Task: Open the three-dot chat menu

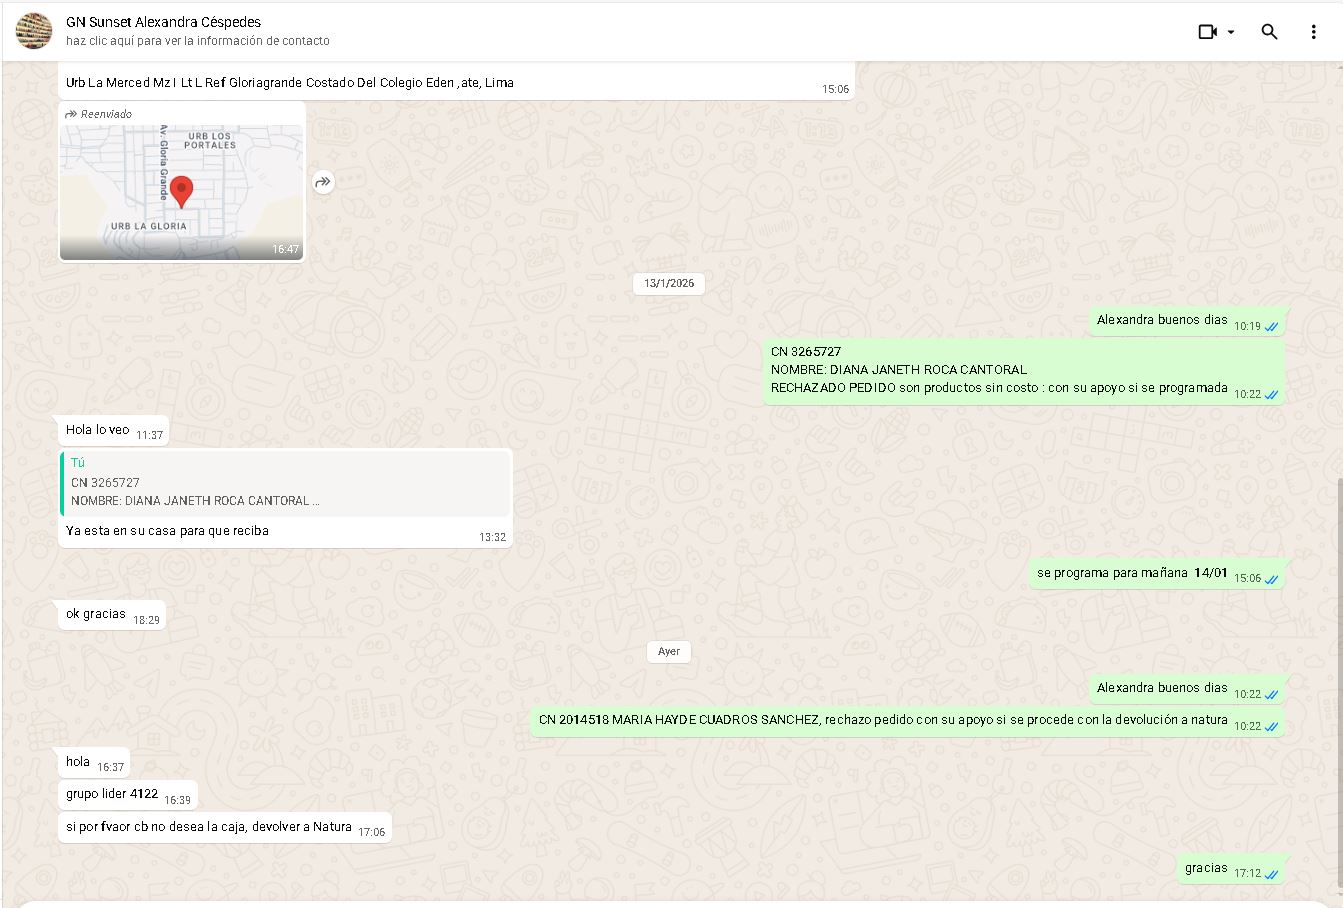Action: tap(1313, 32)
